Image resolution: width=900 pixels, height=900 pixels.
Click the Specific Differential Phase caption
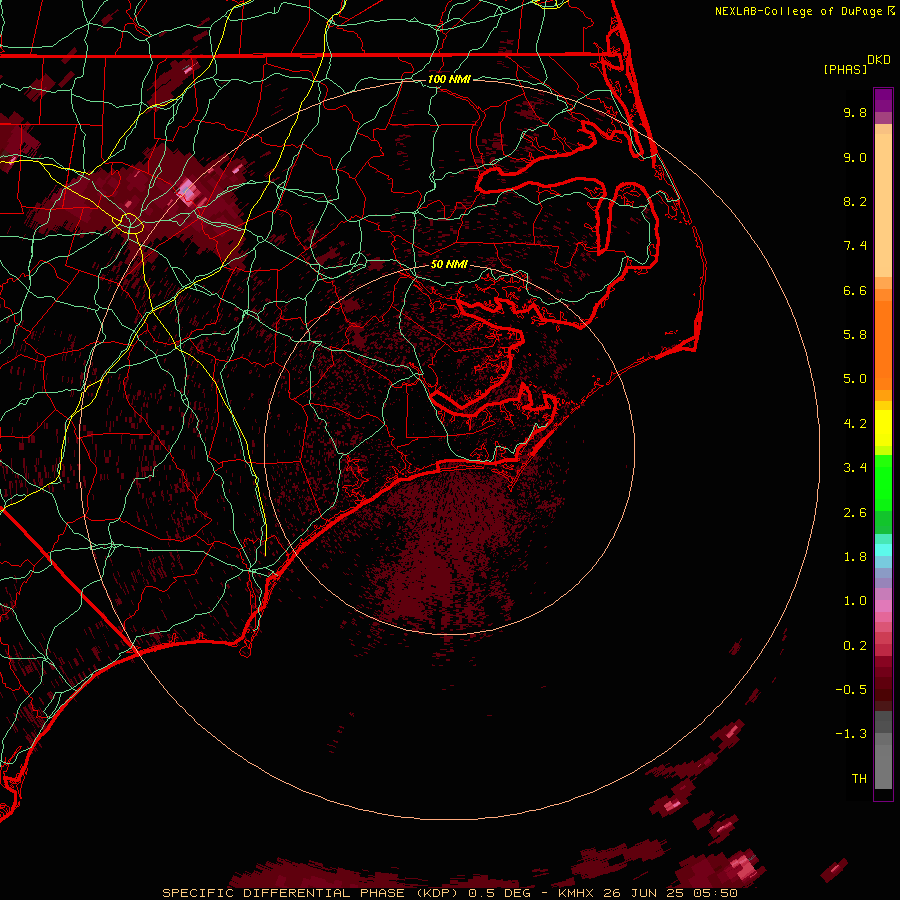click(449, 893)
